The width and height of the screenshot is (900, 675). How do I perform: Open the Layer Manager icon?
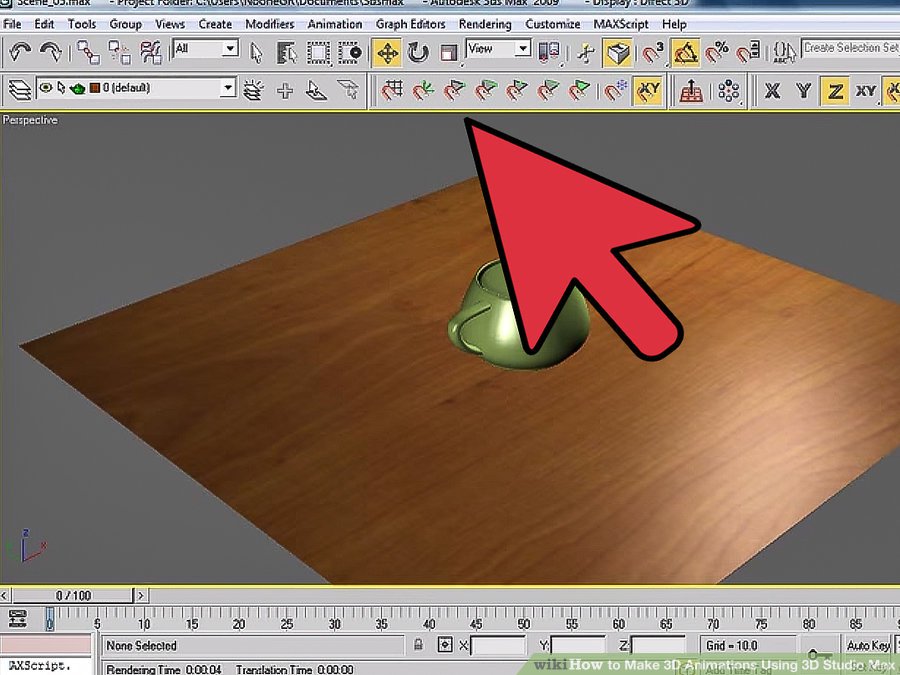point(19,91)
